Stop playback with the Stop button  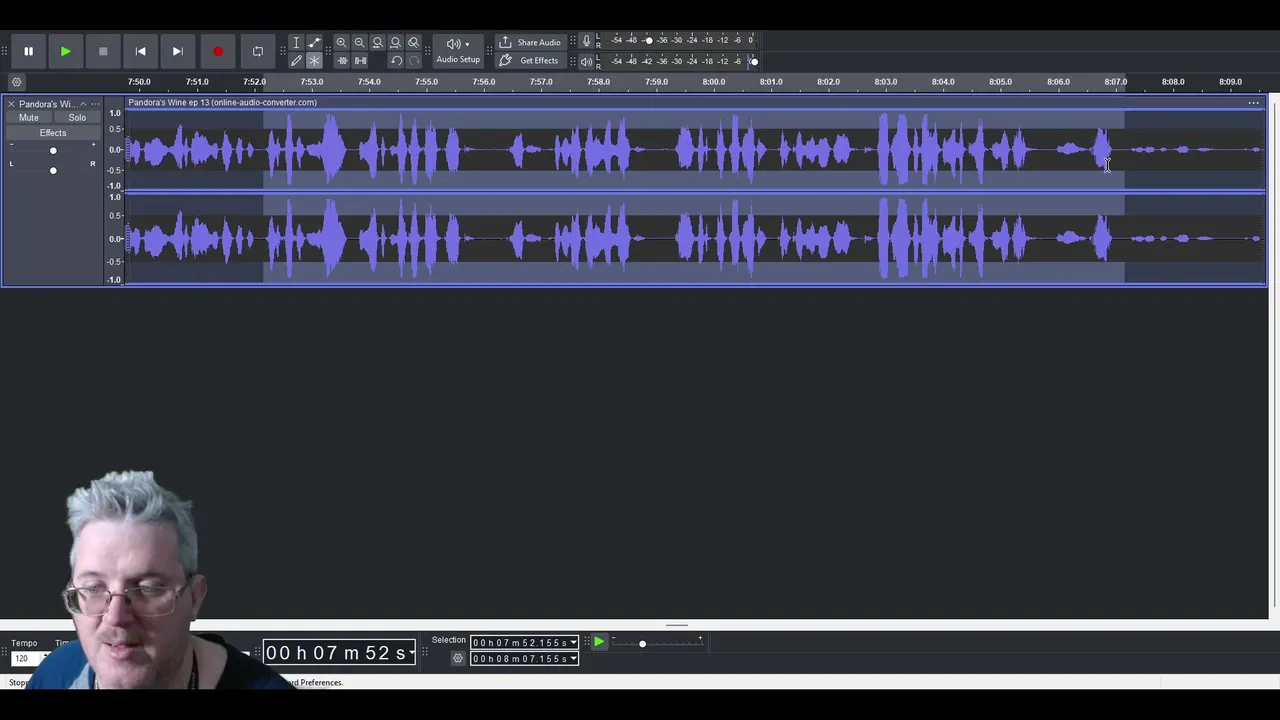tap(103, 51)
